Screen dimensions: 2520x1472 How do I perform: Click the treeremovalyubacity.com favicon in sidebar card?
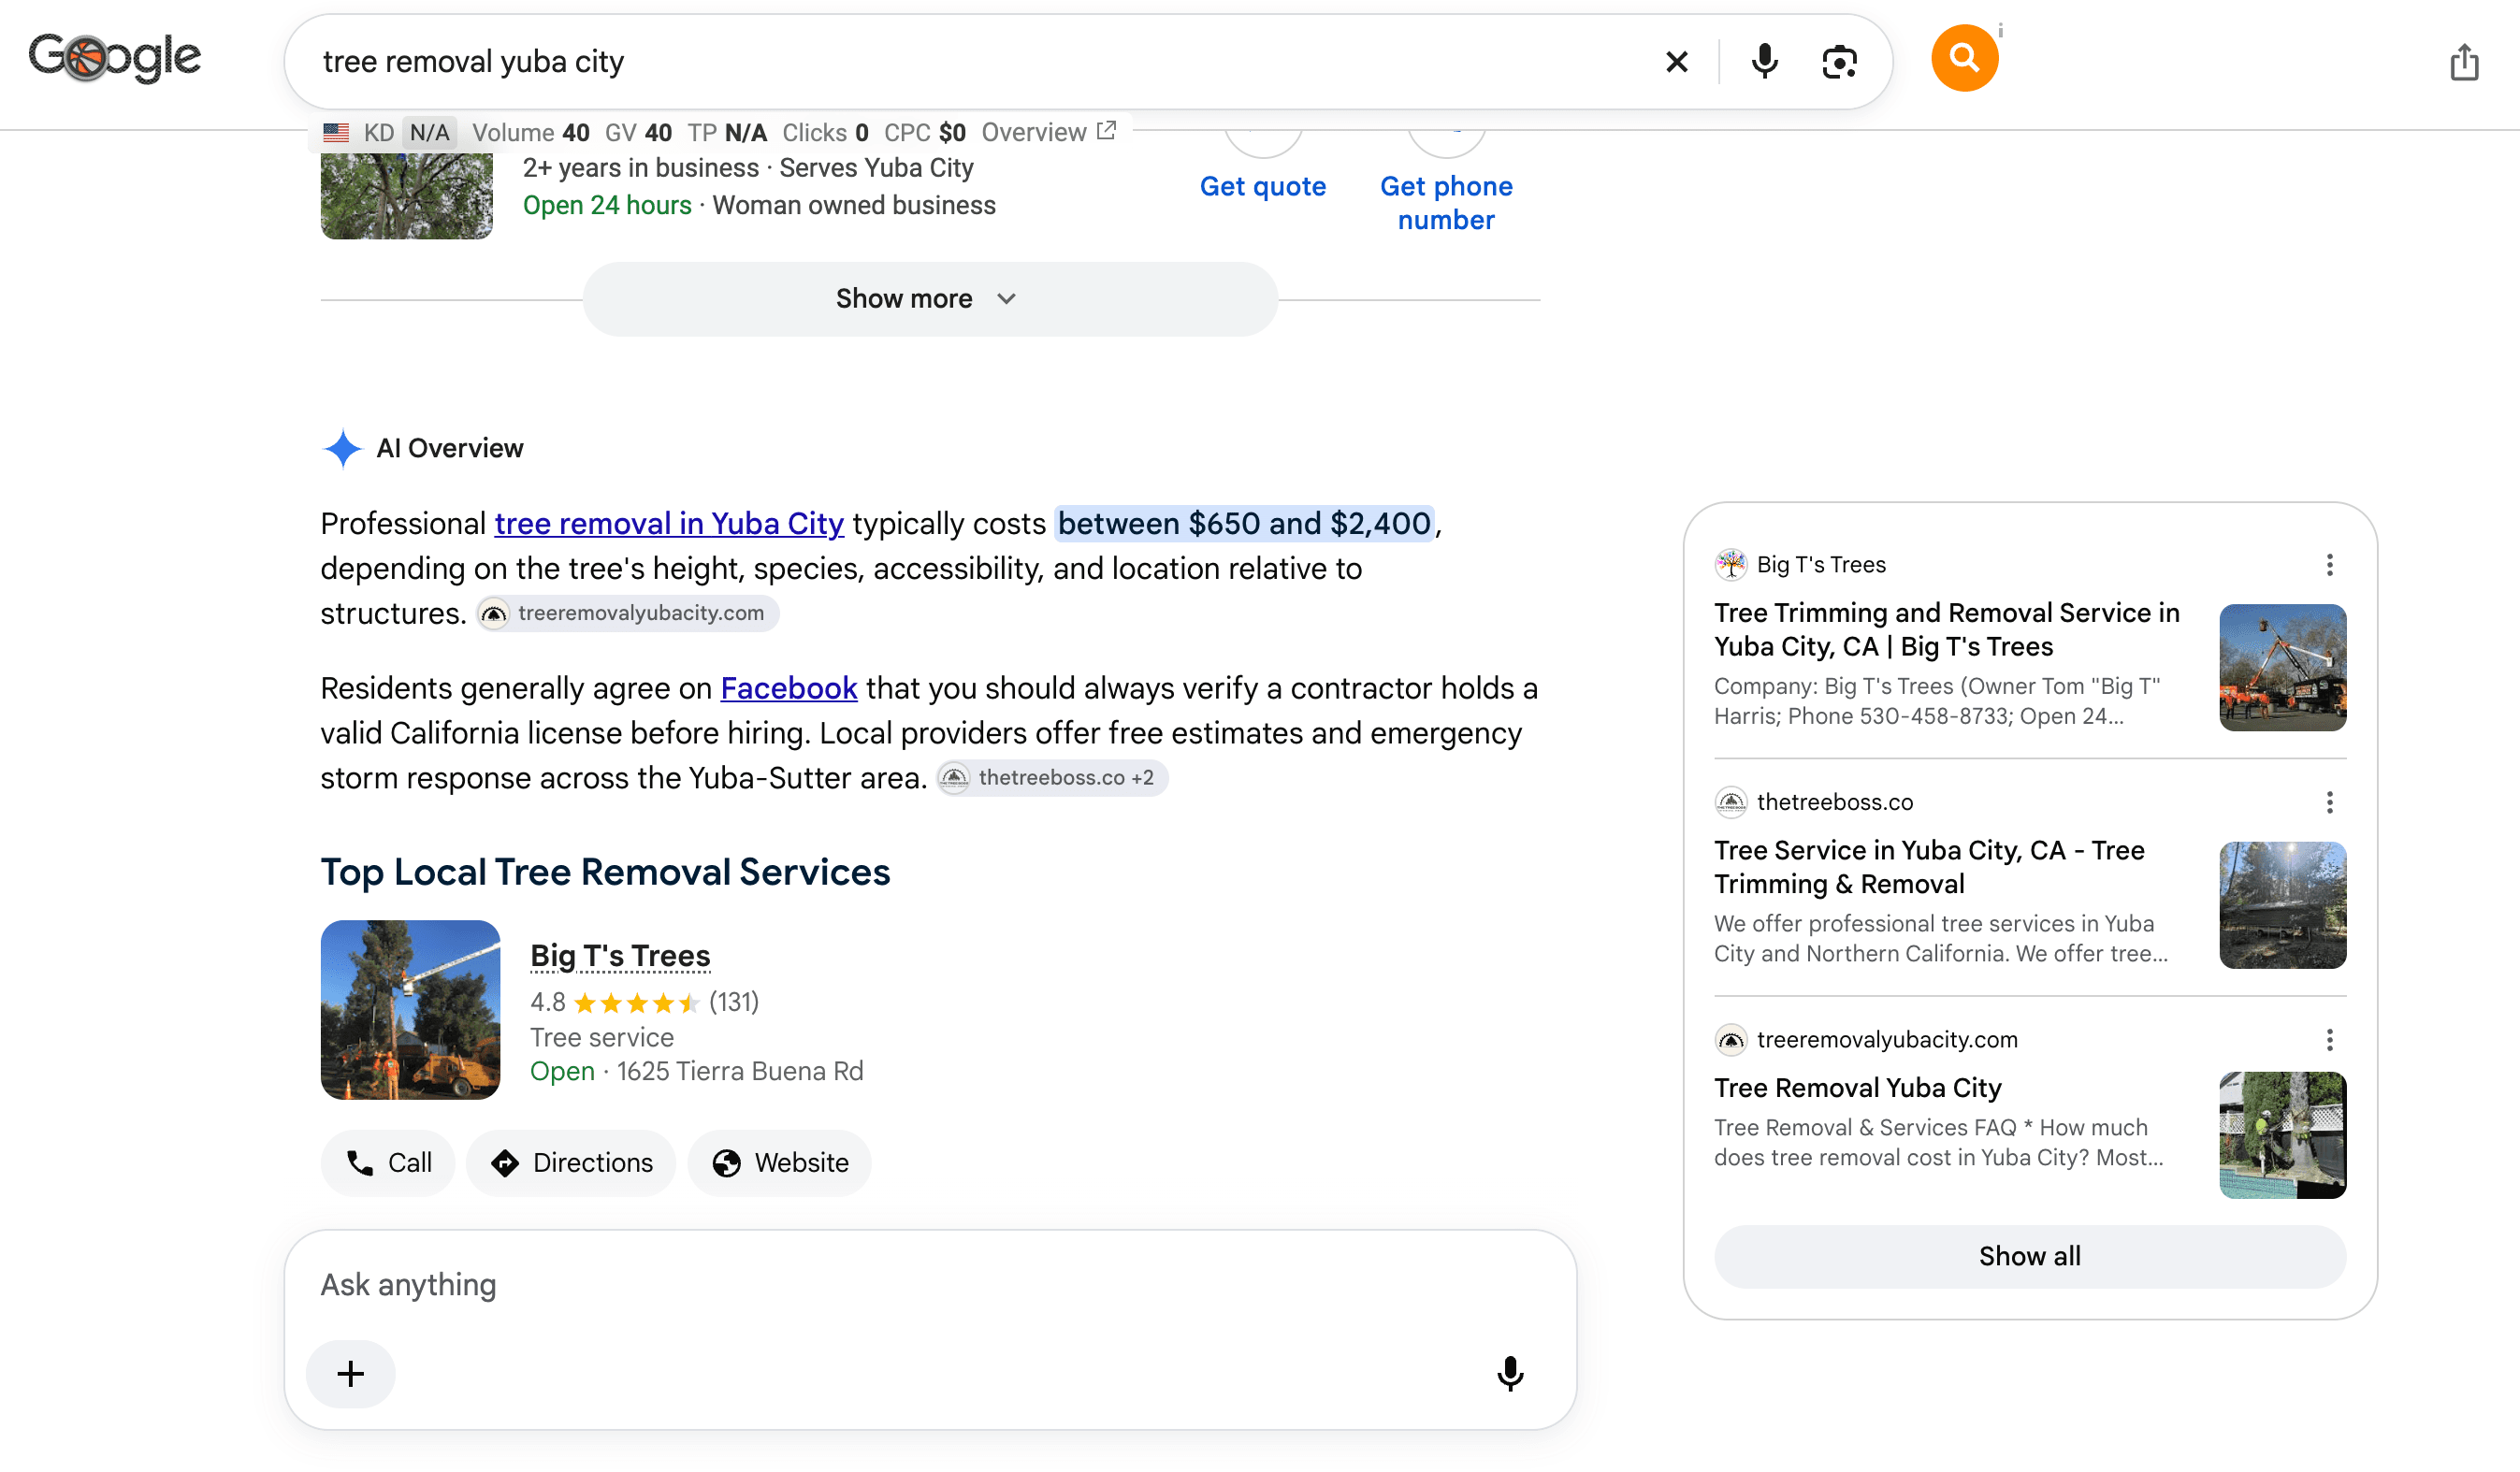(1730, 1040)
